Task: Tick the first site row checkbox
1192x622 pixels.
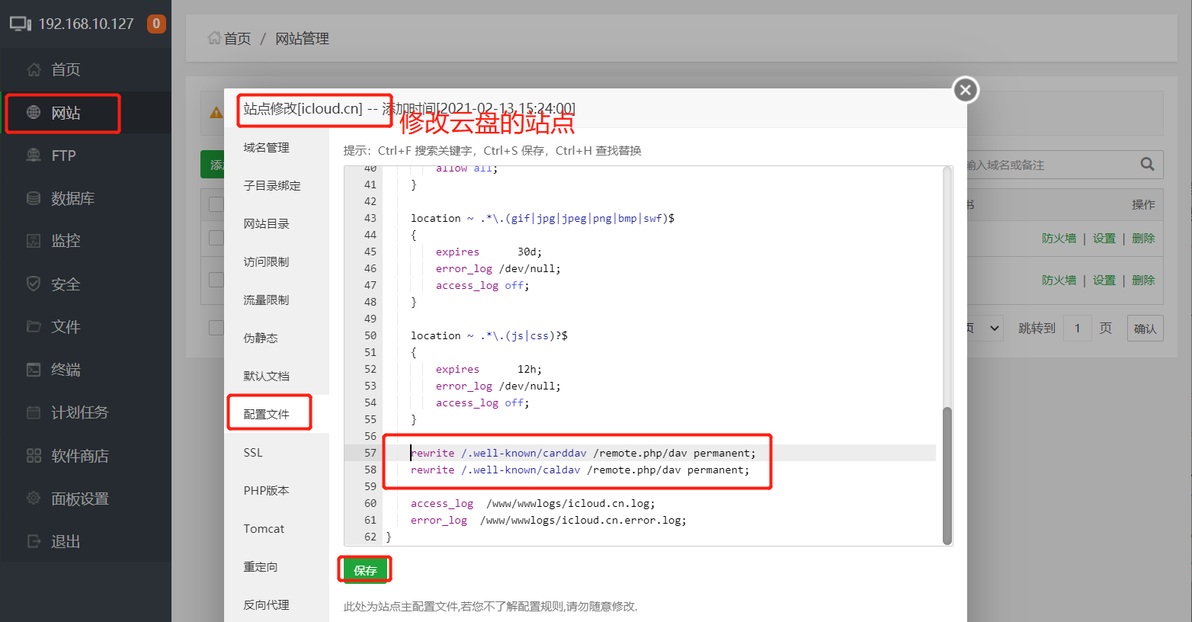Action: [x=216, y=238]
